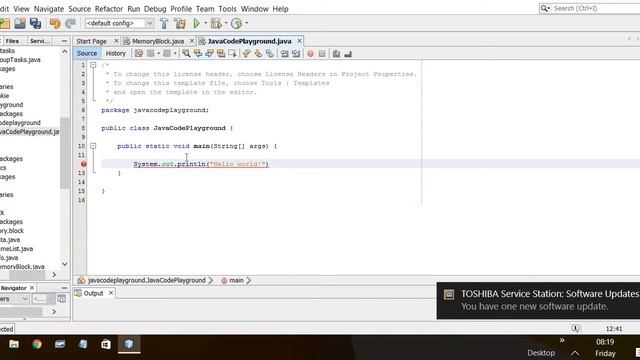Open the editor Forward history dropdown arrow

point(175,53)
